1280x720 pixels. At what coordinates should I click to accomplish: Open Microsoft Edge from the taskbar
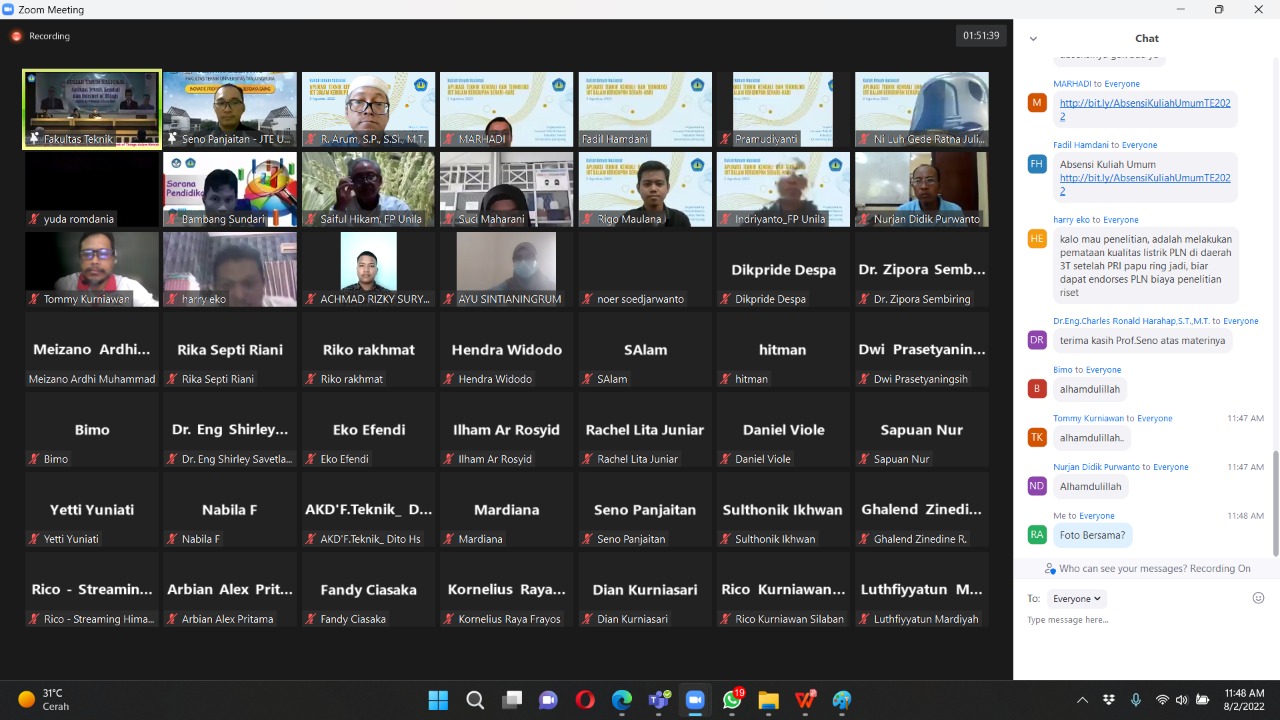click(622, 700)
